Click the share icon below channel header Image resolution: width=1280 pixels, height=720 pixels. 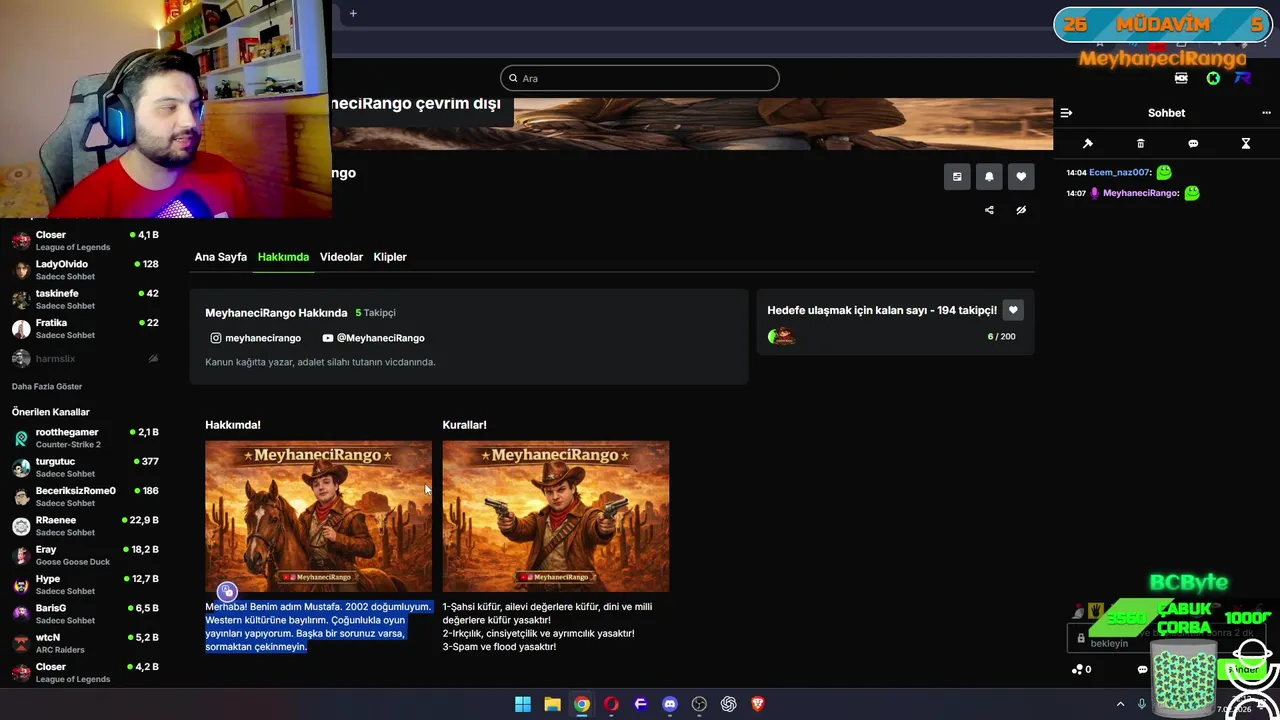point(989,210)
